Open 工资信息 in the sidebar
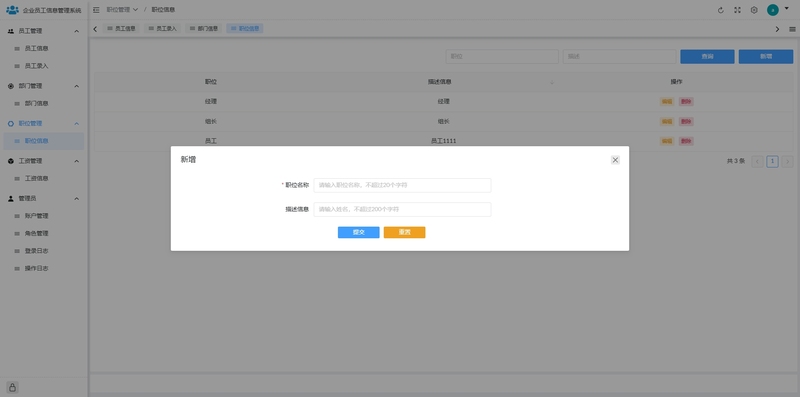 (43, 178)
